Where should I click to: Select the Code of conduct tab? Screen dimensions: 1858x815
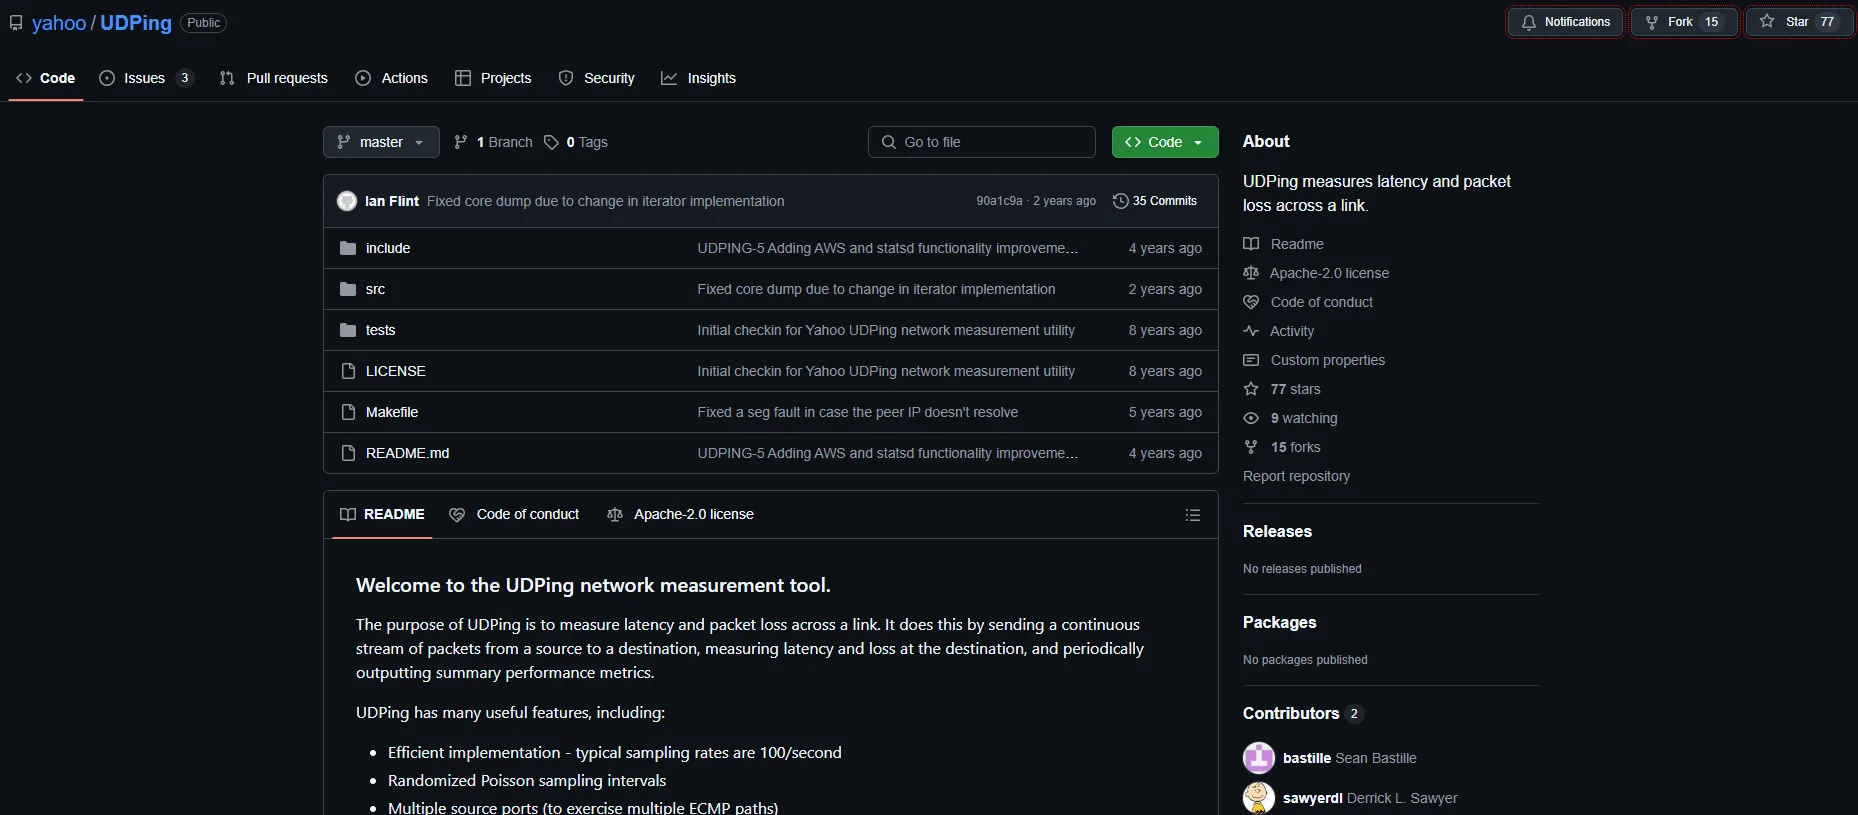(x=514, y=514)
